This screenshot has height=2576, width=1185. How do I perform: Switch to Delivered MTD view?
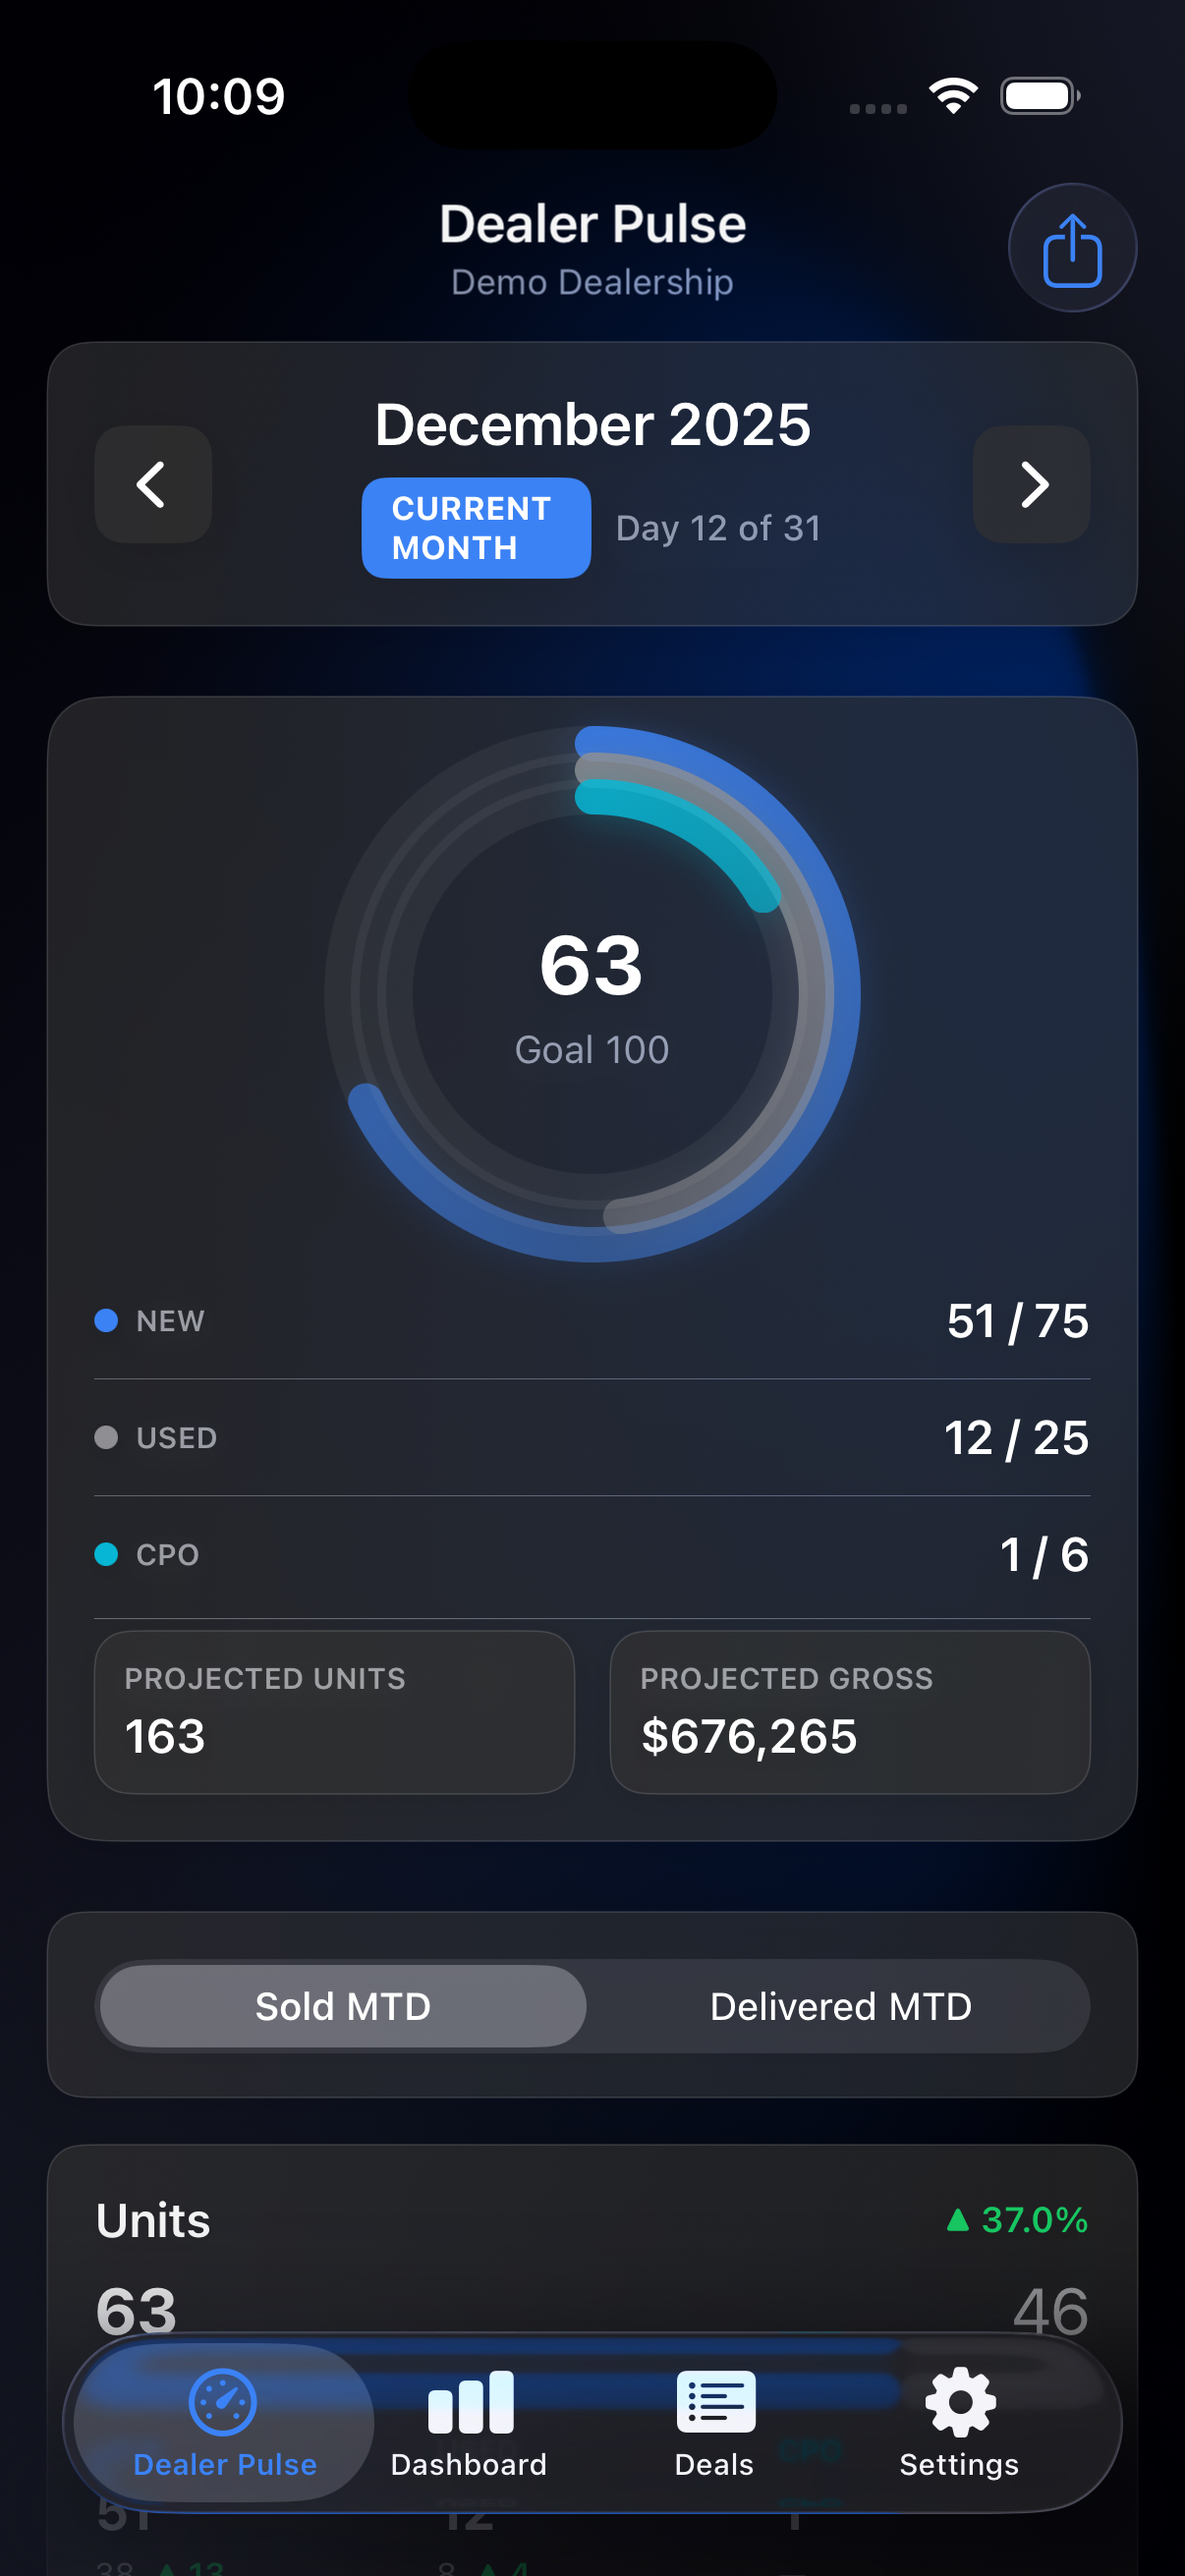[x=840, y=2006]
